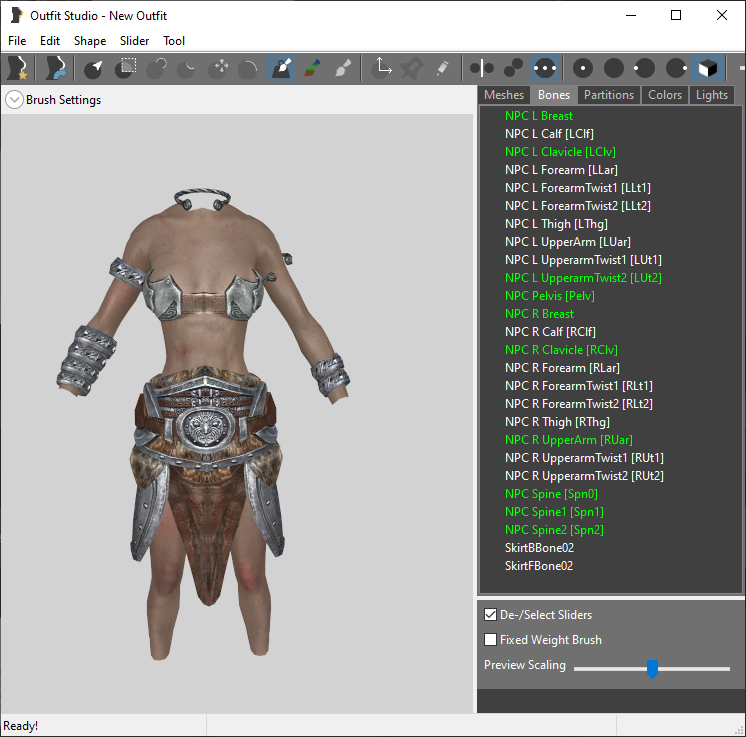The width and height of the screenshot is (746, 737).
Task: Select bone NPC R Forearm [RLar]
Action: 562,368
